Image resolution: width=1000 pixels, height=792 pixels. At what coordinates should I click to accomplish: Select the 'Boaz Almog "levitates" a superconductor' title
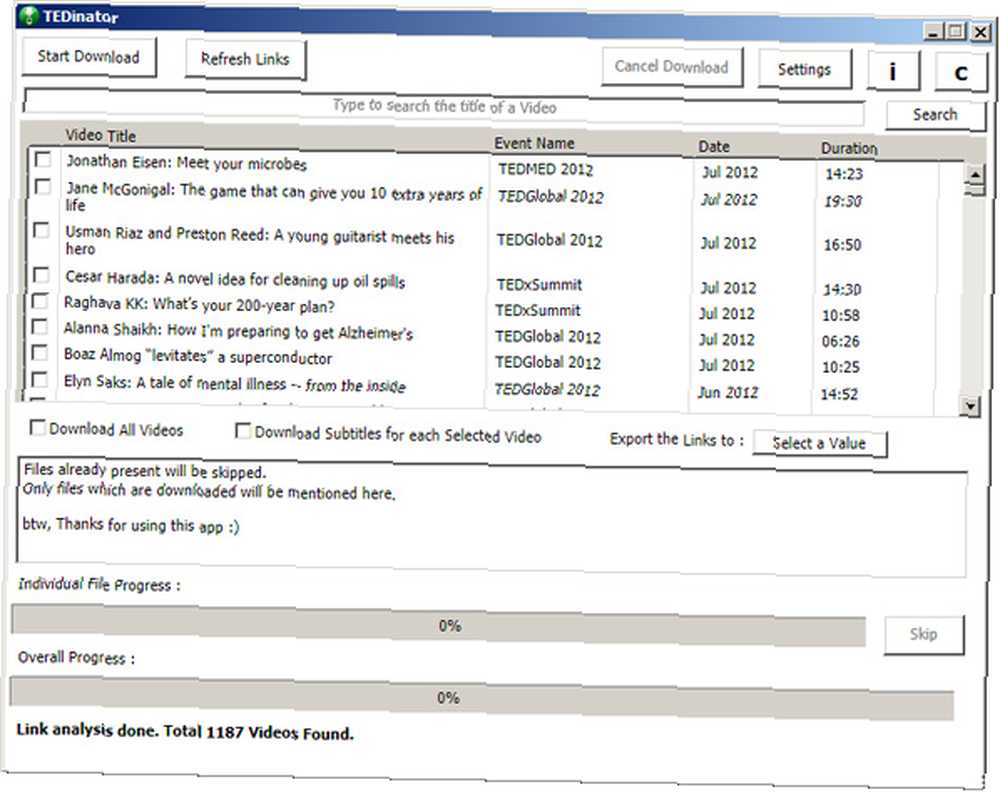coord(198,356)
